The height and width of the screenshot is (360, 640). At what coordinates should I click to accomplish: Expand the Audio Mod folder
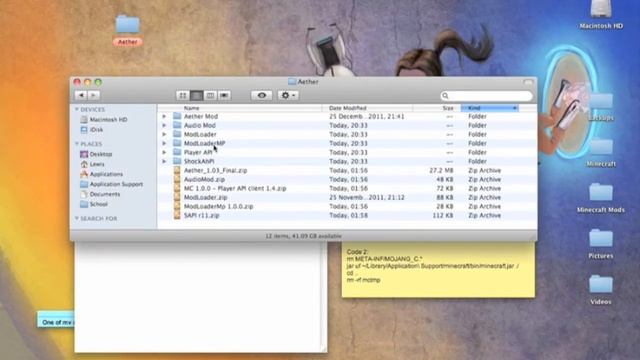(x=164, y=125)
